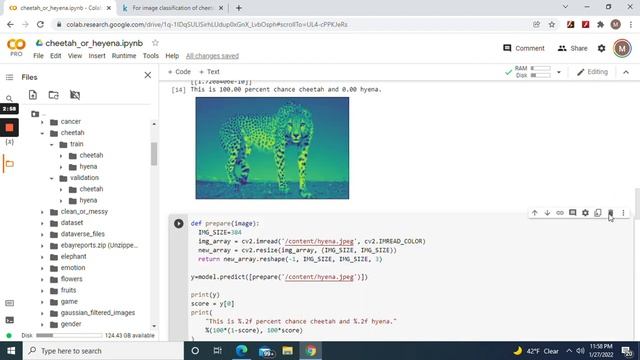Open the File menu
The image size is (640, 360).
38,56
